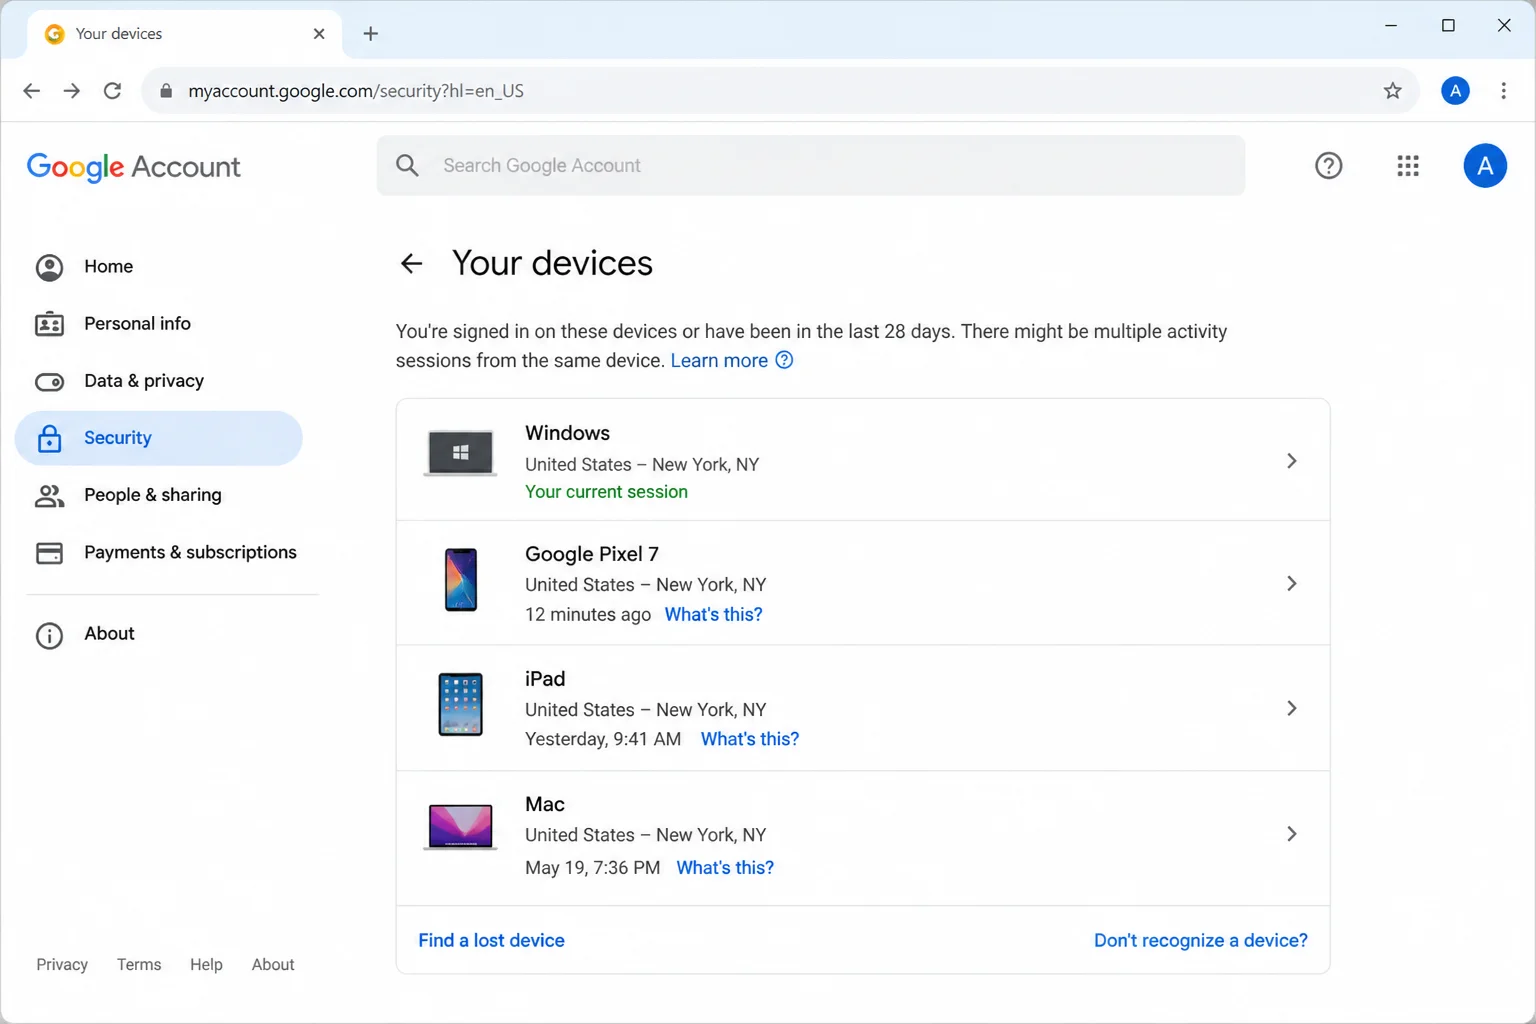Click What's this? for iPad
Screen dimensions: 1536x1024
pos(750,739)
